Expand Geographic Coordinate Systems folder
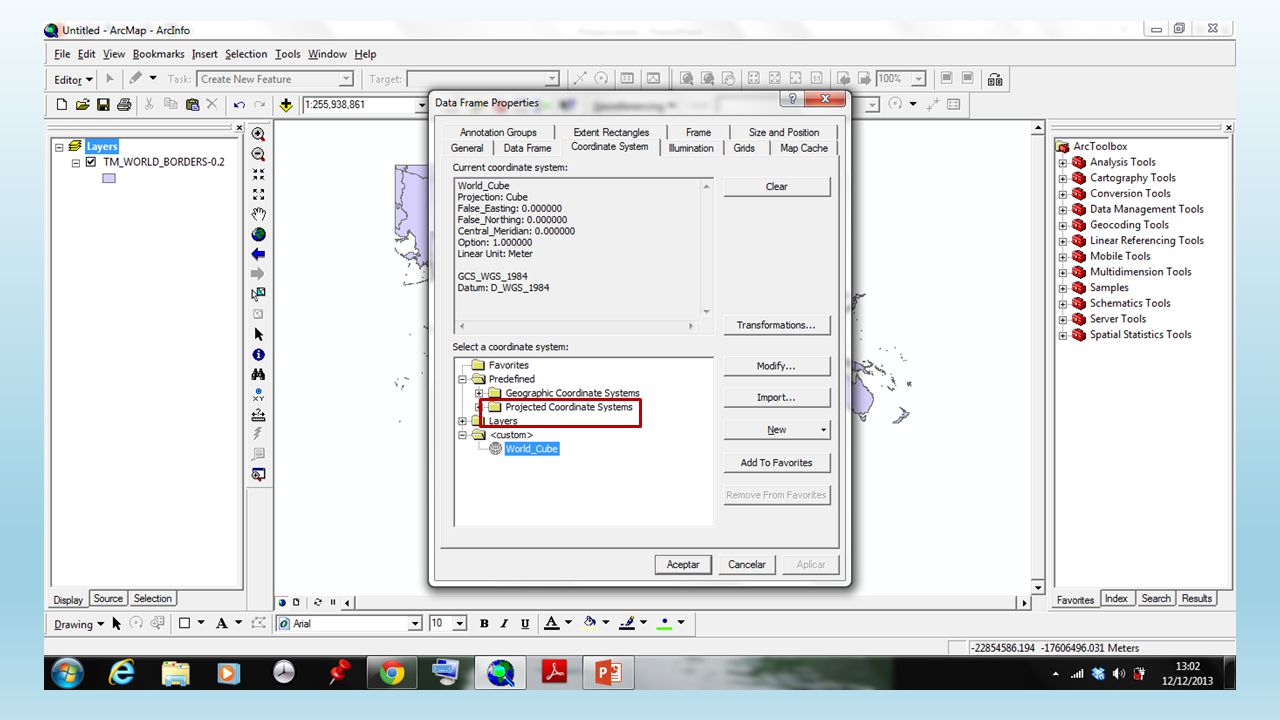The width and height of the screenshot is (1280, 720). [x=479, y=393]
